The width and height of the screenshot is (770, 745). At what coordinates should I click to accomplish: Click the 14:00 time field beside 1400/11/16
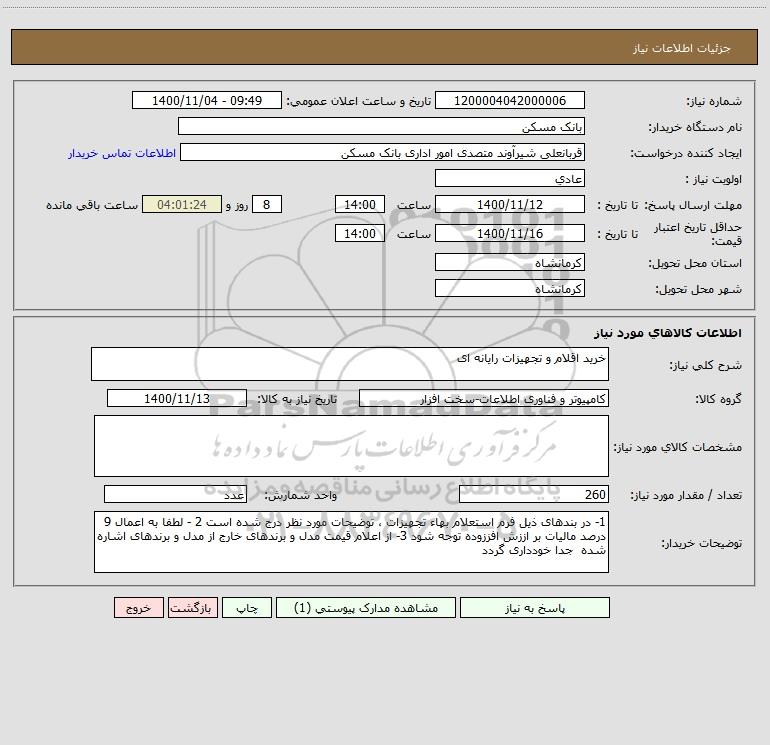point(359,233)
